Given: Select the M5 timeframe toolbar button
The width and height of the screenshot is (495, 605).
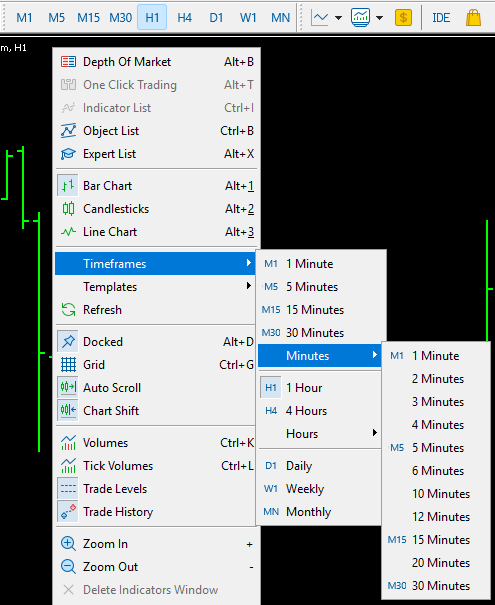Looking at the screenshot, I should click(56, 17).
